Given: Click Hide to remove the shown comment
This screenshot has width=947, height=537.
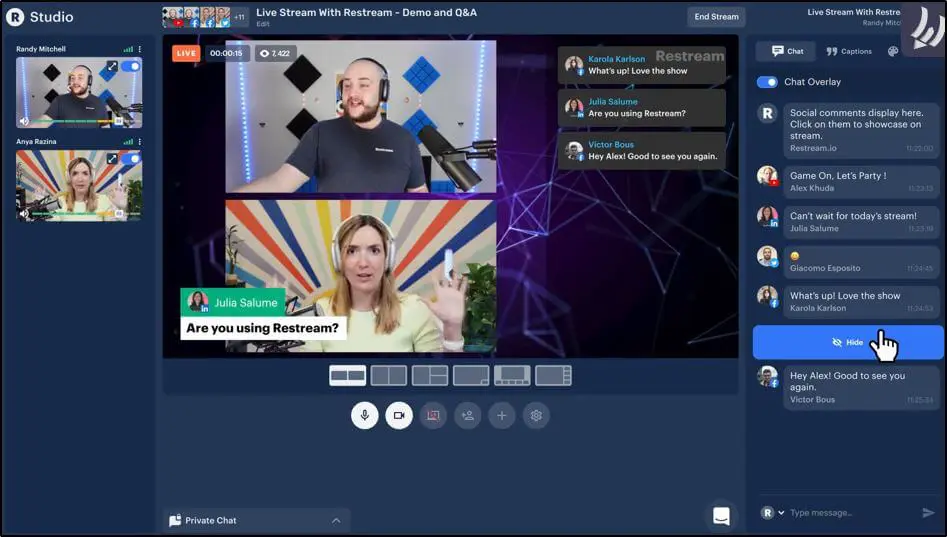Looking at the screenshot, I should [x=848, y=342].
